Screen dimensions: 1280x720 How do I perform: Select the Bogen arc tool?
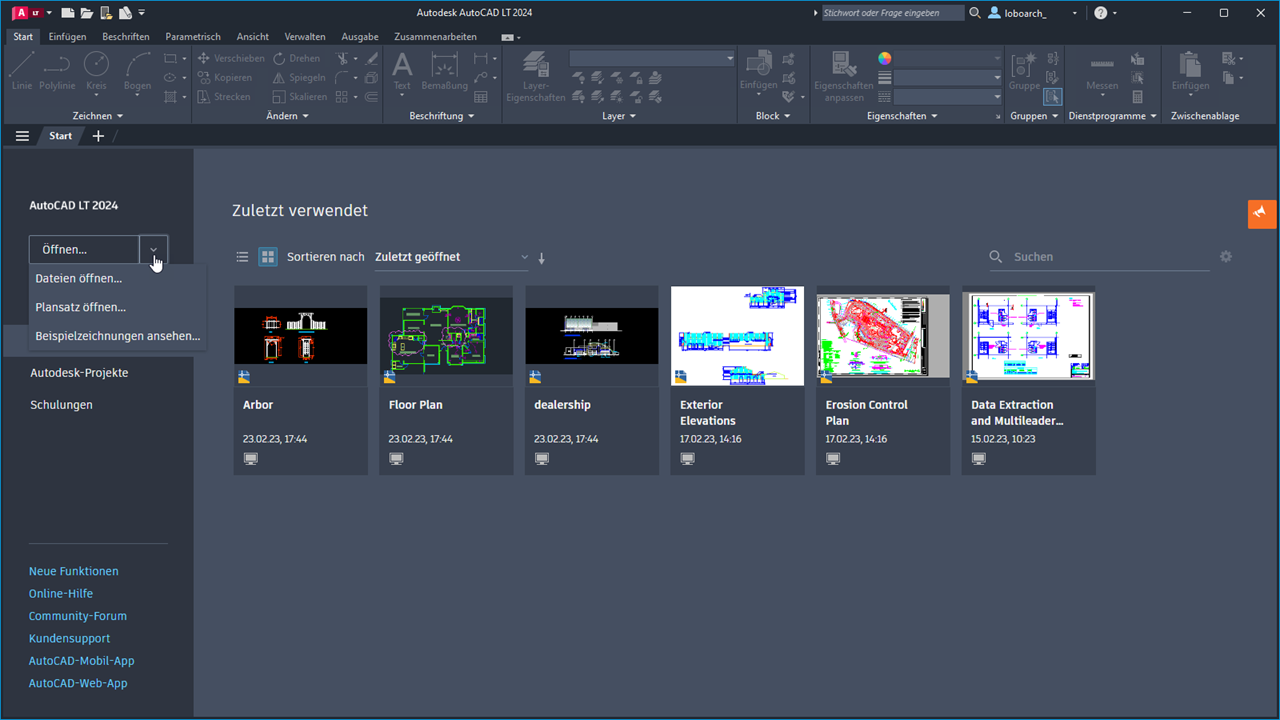tap(137, 71)
